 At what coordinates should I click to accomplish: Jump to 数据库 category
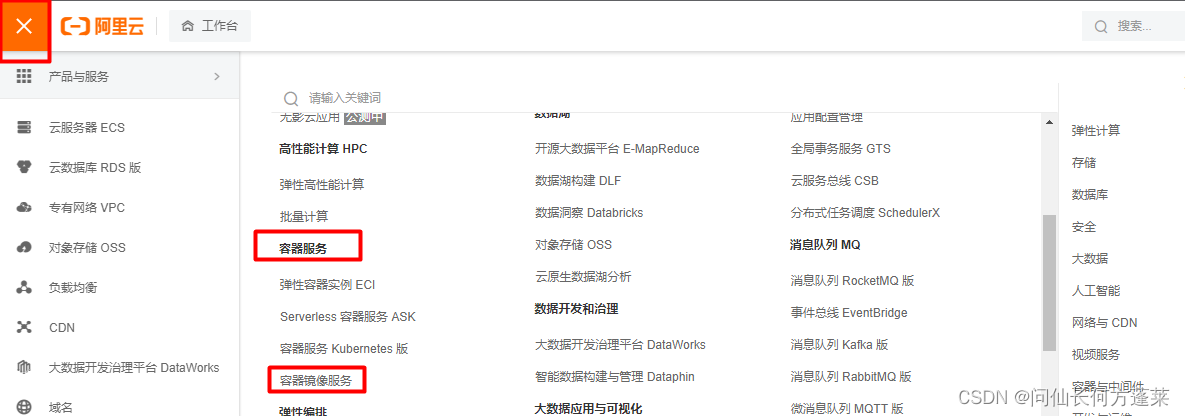1090,194
